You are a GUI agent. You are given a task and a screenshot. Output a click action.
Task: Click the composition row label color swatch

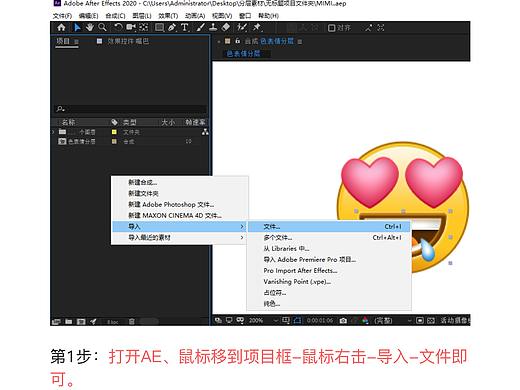[x=114, y=141]
